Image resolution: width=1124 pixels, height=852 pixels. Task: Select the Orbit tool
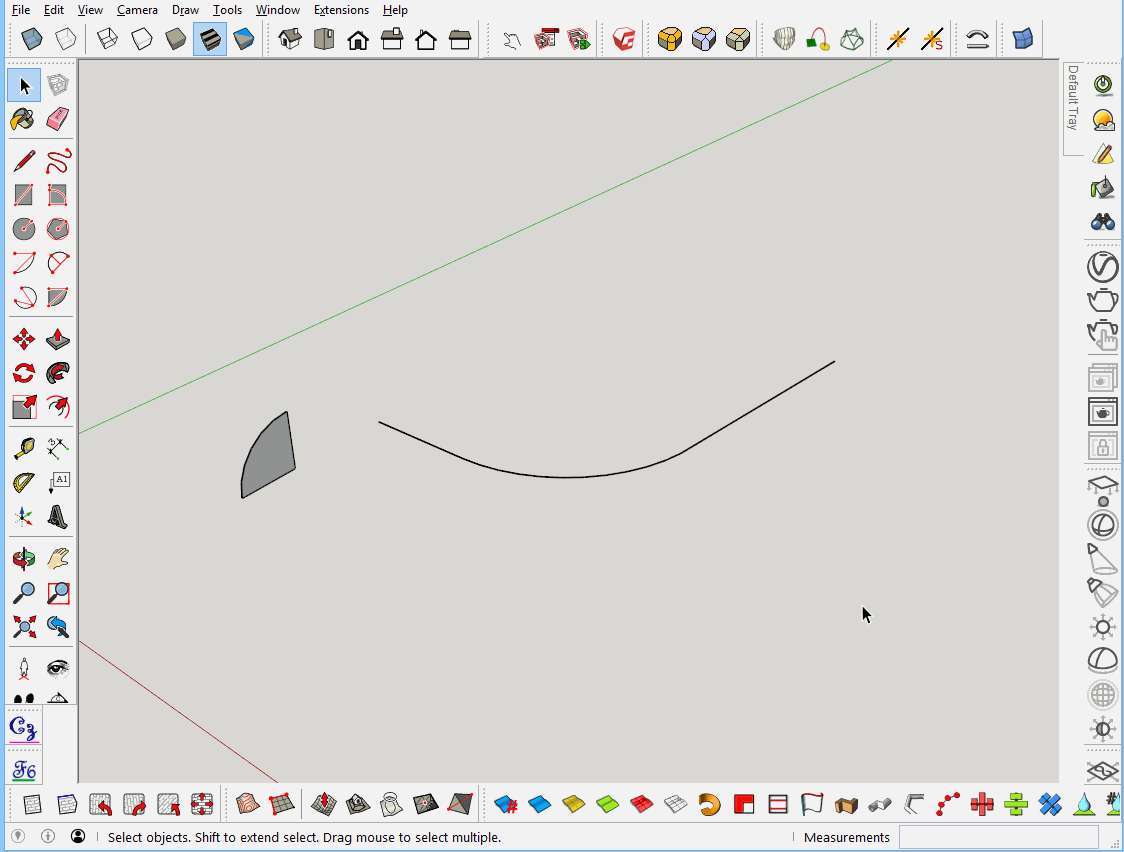click(x=24, y=559)
